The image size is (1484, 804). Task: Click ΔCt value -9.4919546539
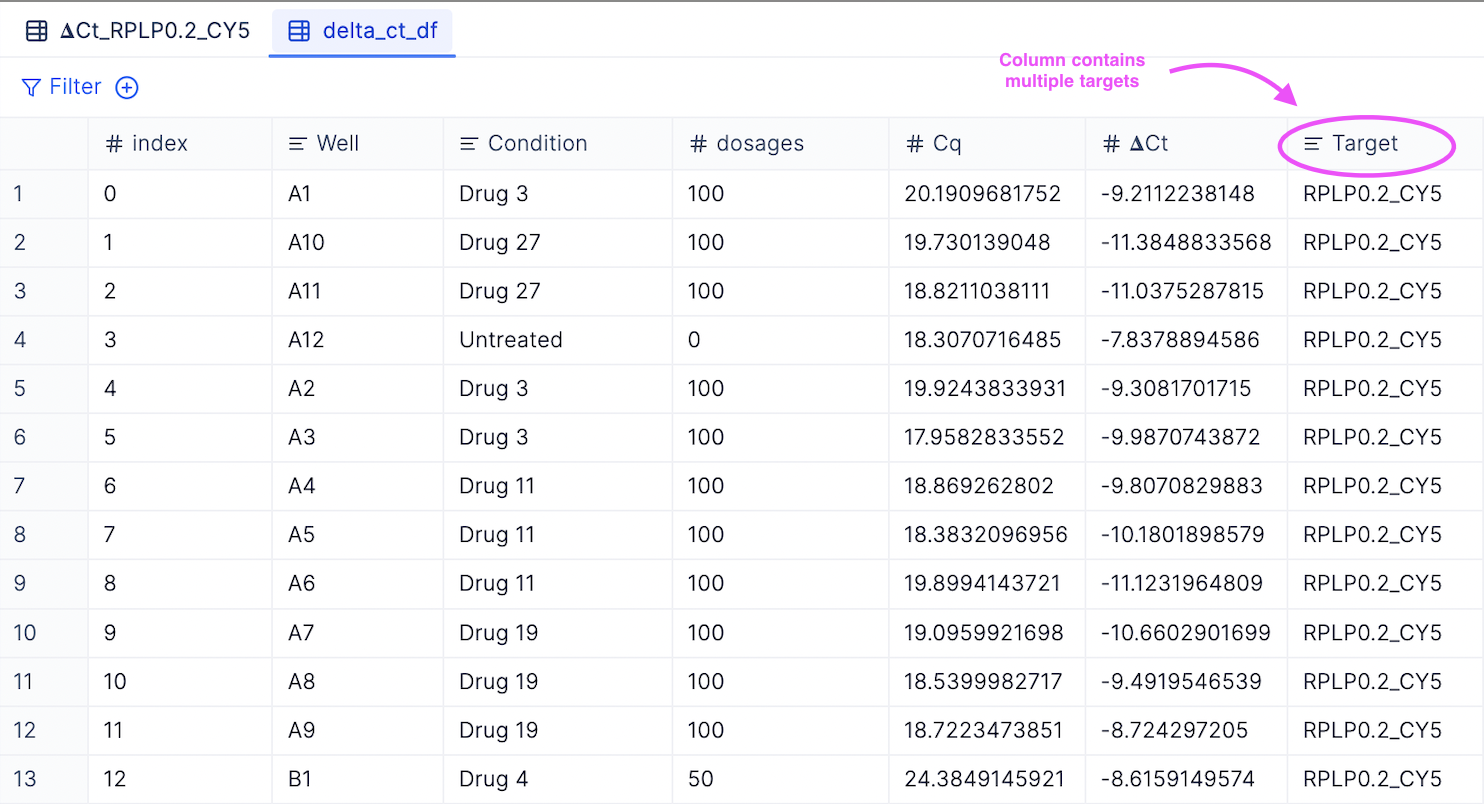1186,682
